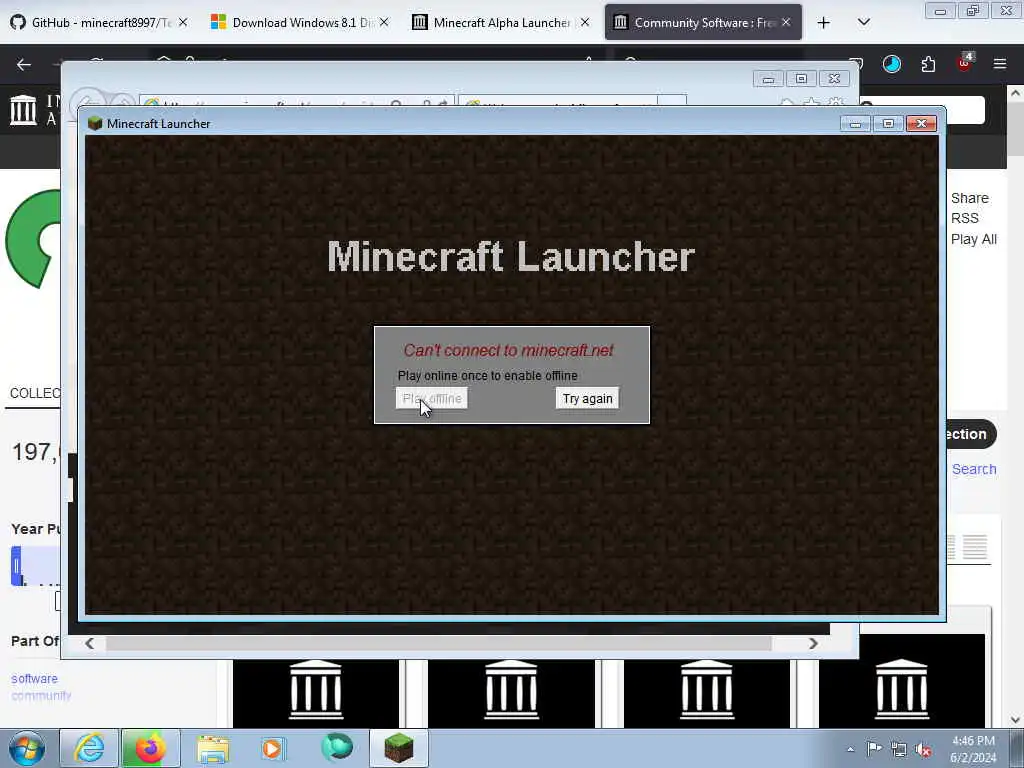This screenshot has width=1024, height=768.
Task: Open the third archive item thumbnail
Action: click(x=707, y=691)
